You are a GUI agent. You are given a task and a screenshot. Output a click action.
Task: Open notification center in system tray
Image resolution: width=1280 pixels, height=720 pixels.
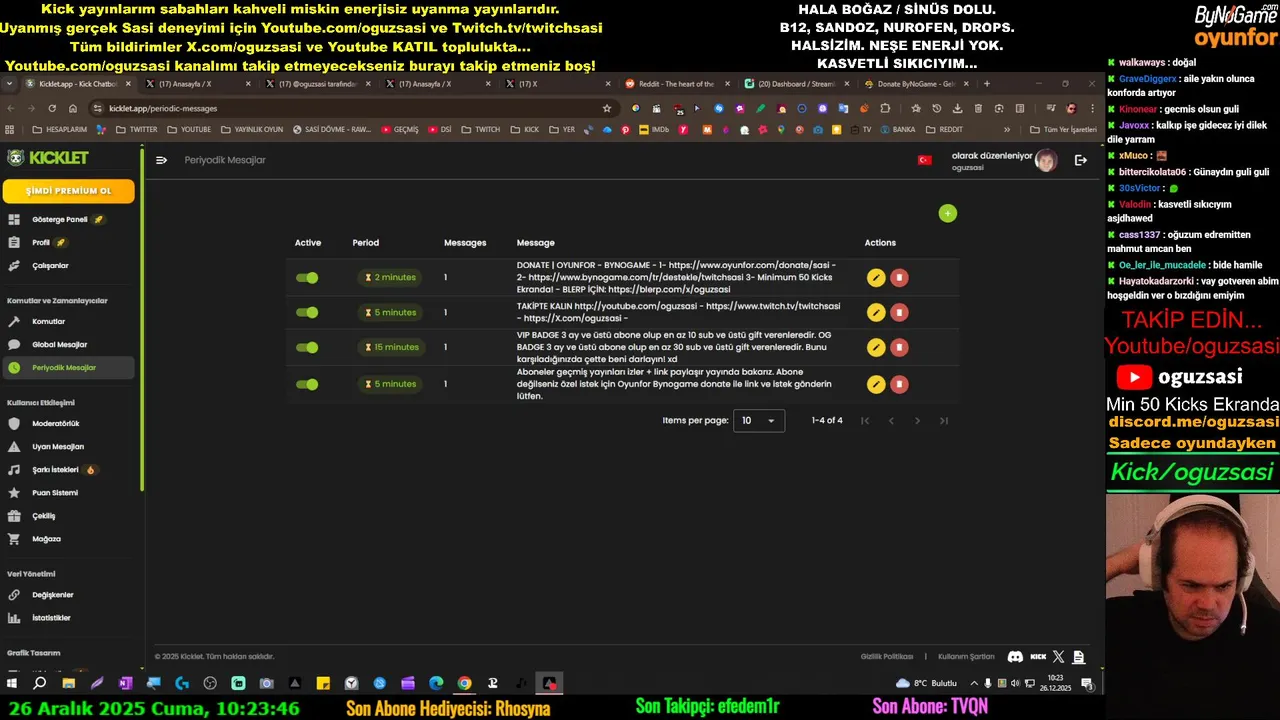coord(1087,684)
